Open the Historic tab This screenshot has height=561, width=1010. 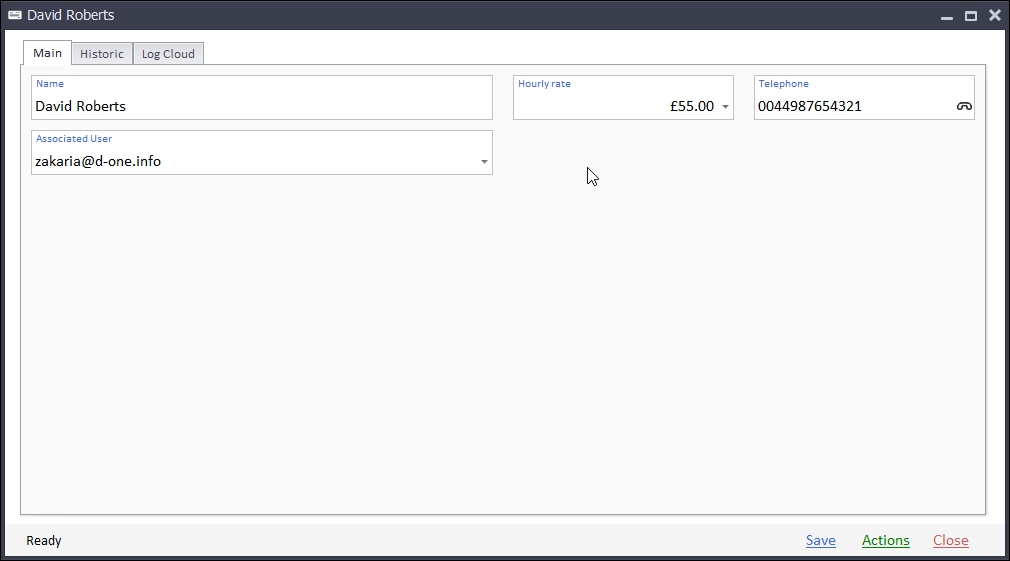(102, 54)
